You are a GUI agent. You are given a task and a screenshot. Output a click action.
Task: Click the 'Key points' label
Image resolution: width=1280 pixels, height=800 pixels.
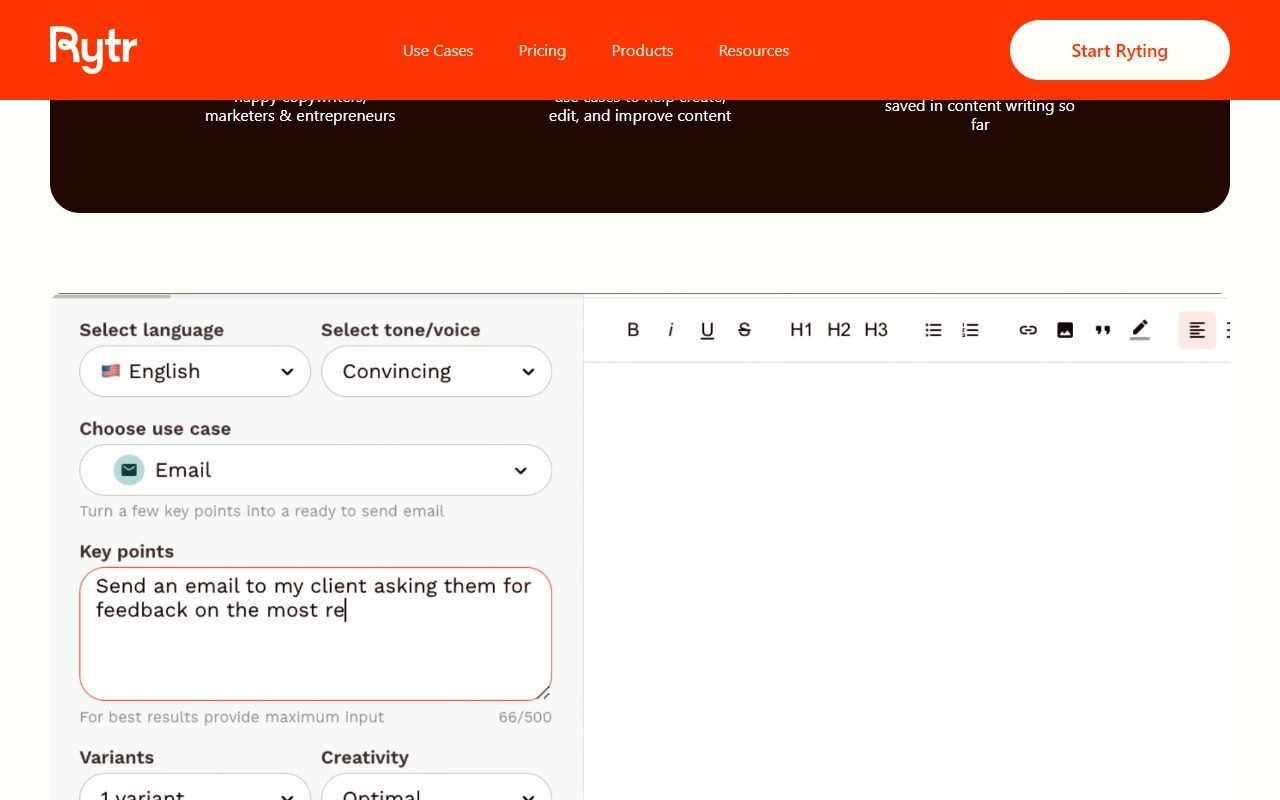(127, 552)
